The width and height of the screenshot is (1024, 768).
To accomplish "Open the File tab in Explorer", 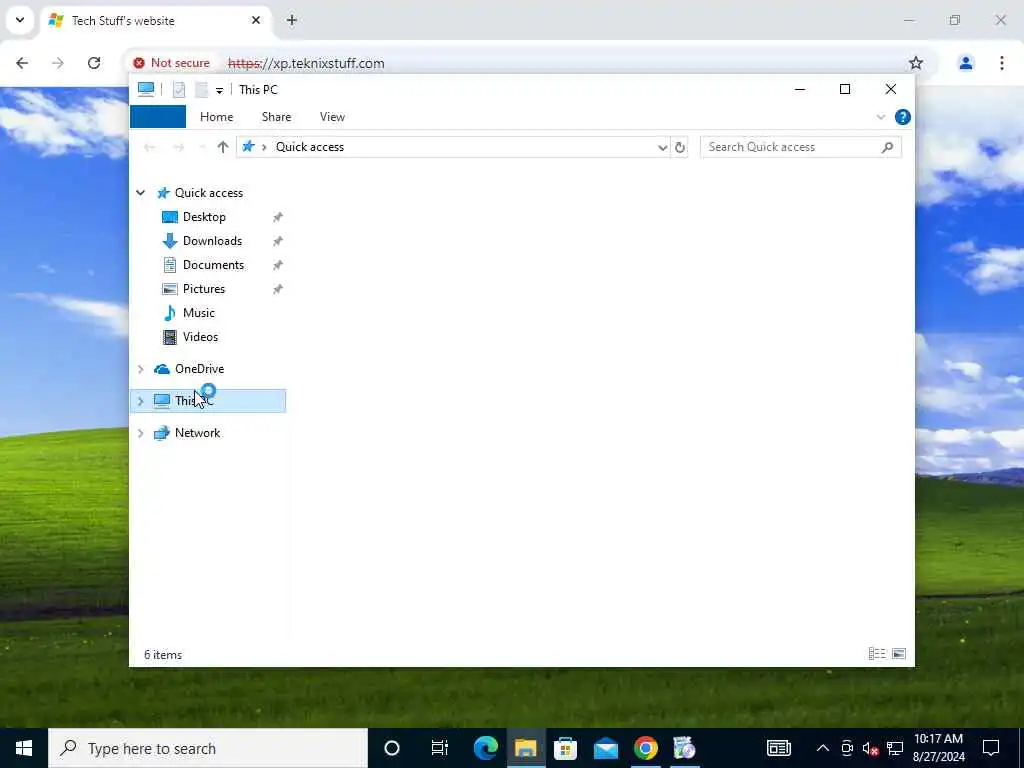I will [x=158, y=117].
